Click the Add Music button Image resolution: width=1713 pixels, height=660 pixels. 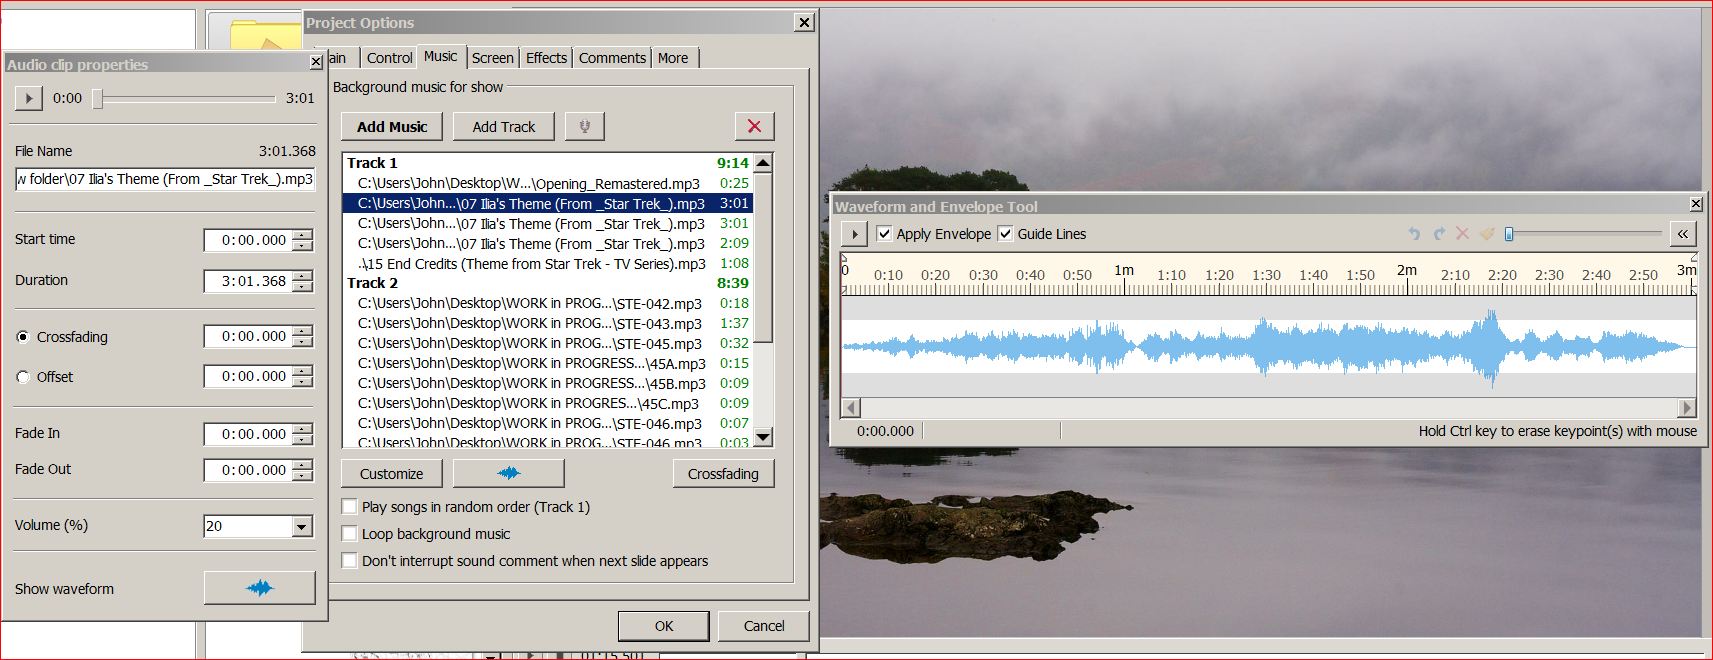click(x=392, y=127)
